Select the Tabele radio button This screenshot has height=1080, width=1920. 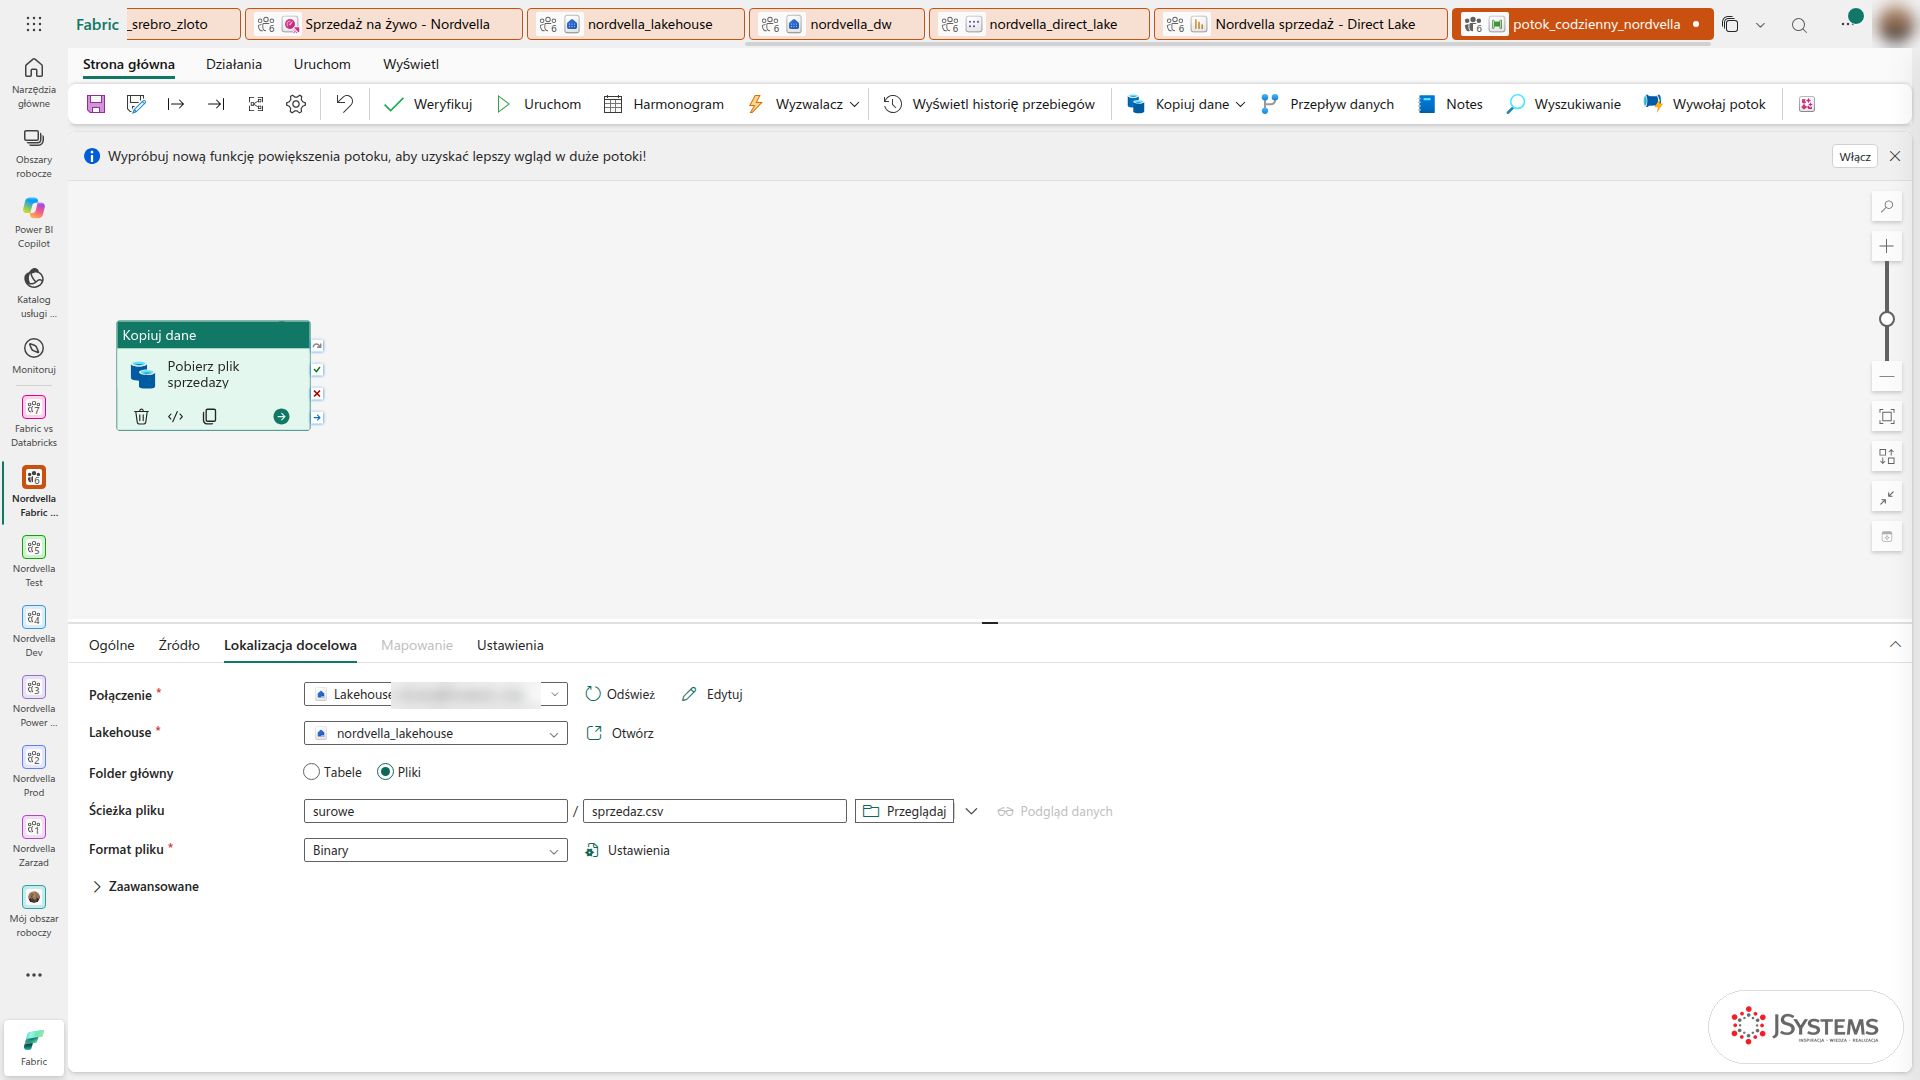(312, 772)
